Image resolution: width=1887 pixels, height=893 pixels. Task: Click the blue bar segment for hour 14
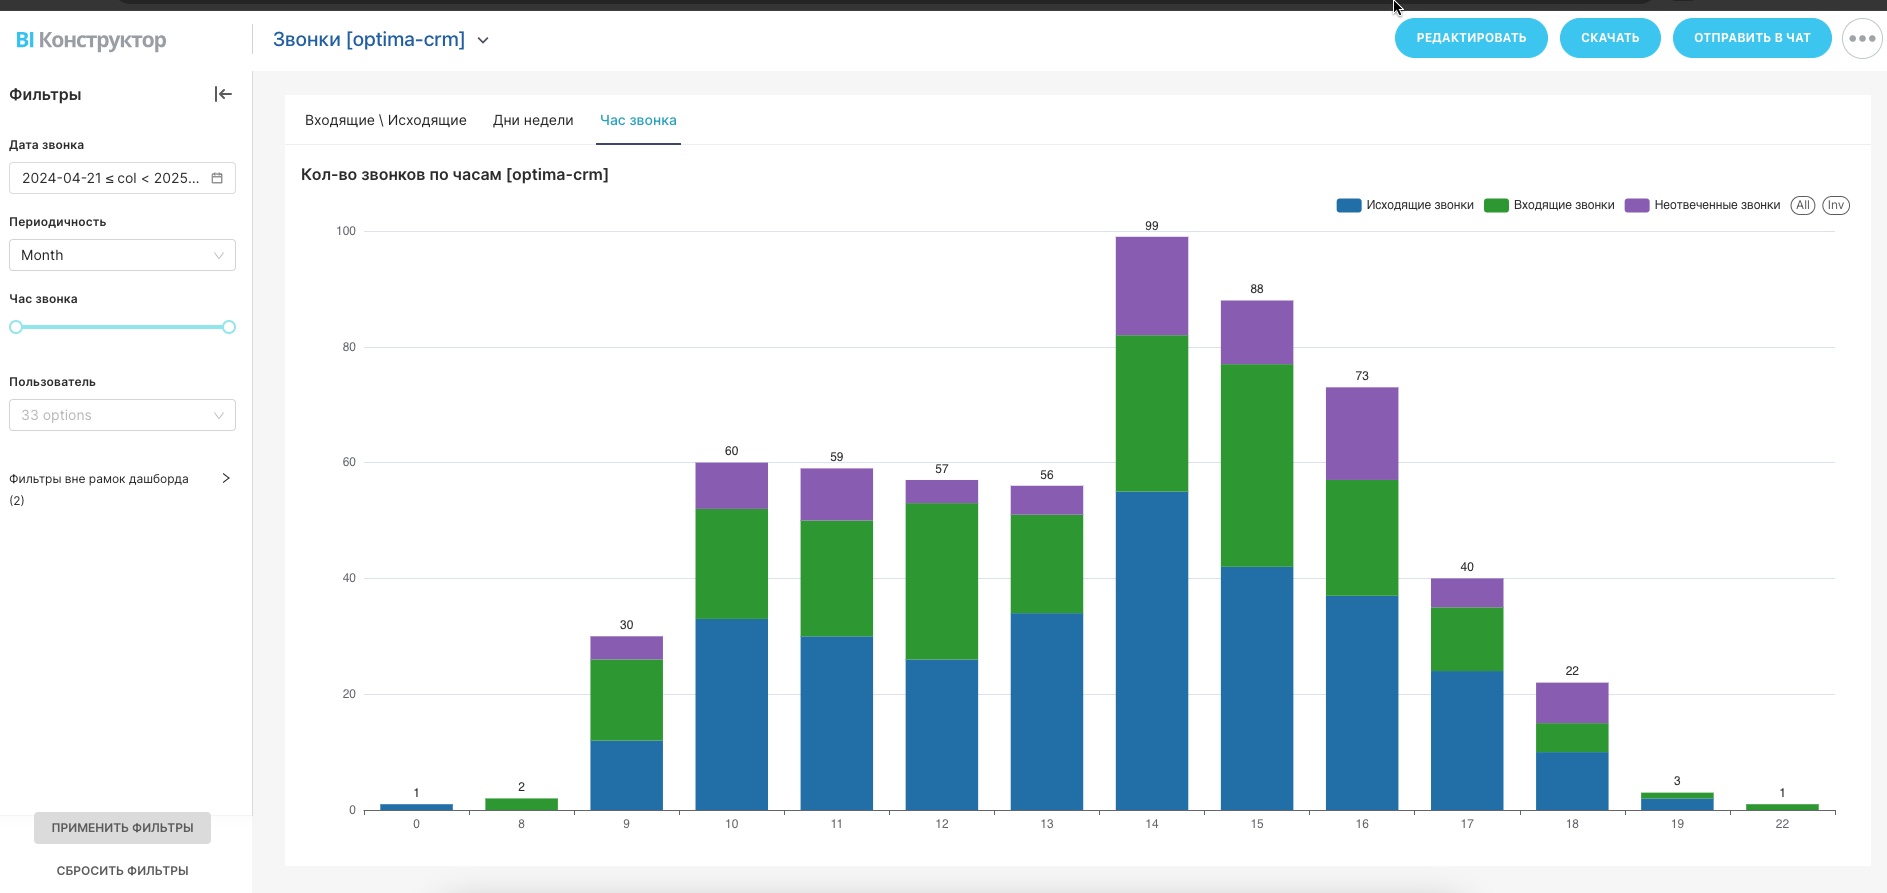(x=1152, y=650)
